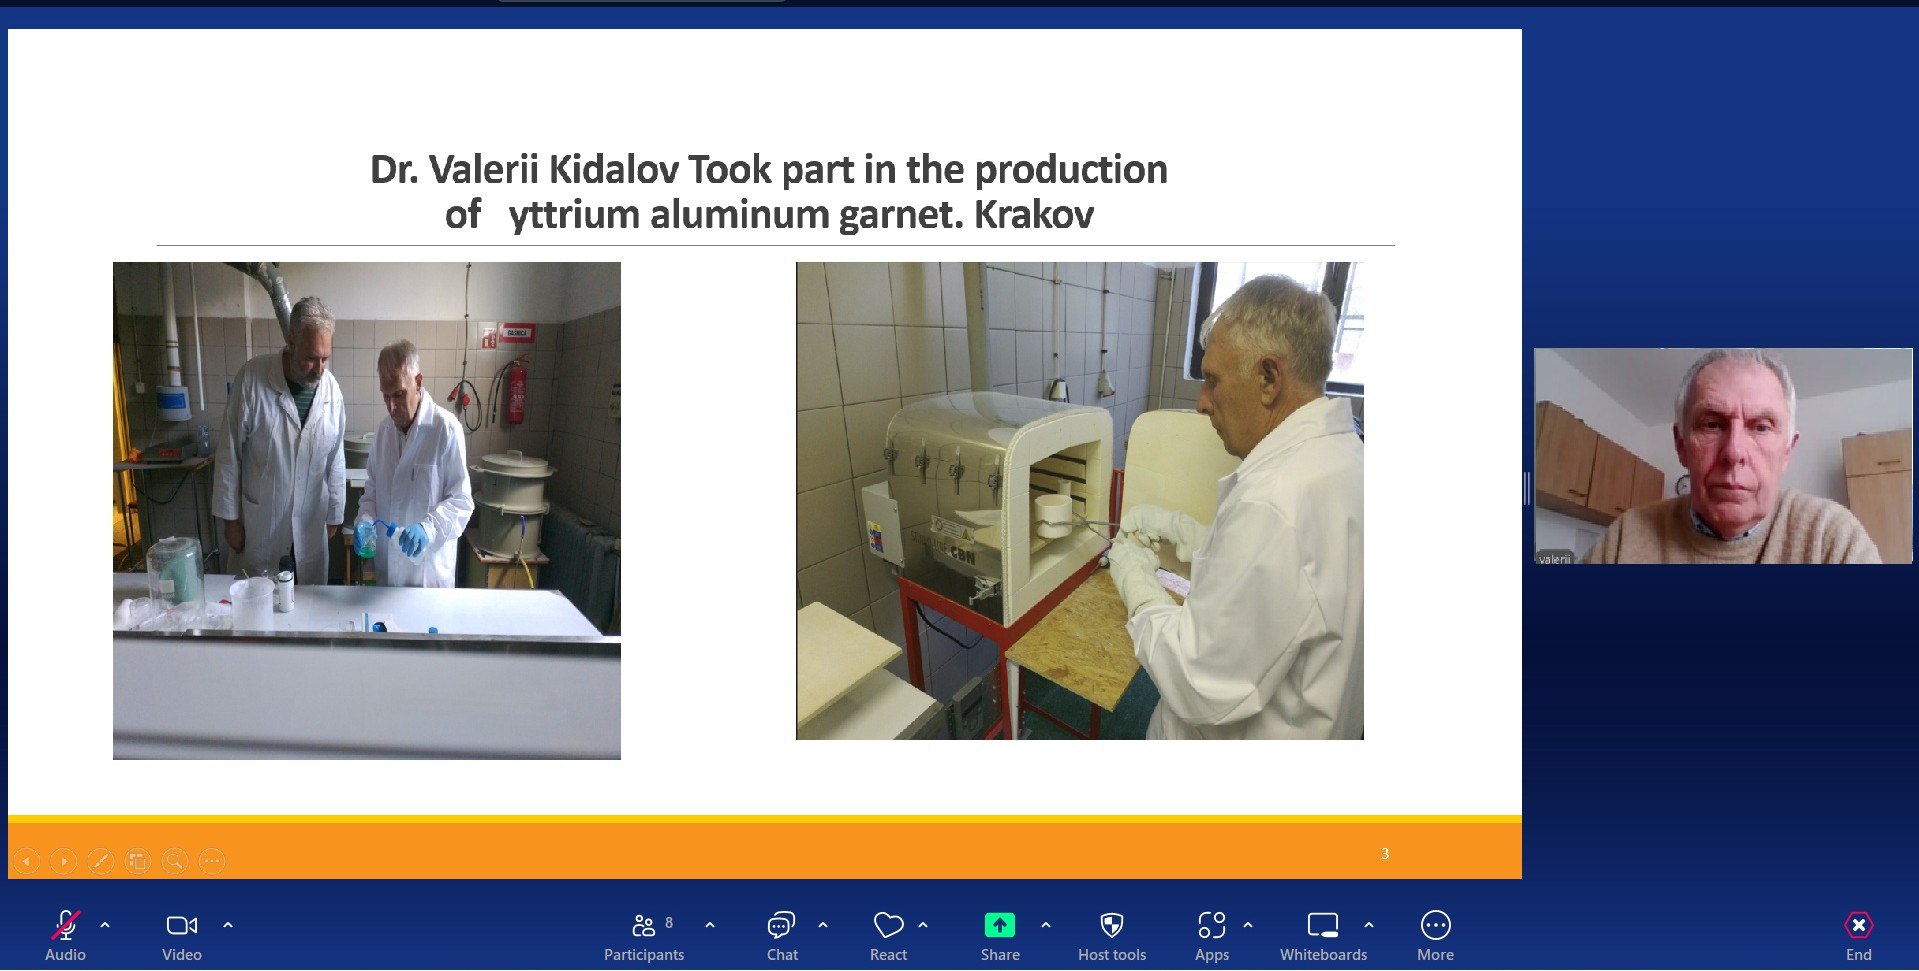Open the Chat panel

tap(782, 936)
